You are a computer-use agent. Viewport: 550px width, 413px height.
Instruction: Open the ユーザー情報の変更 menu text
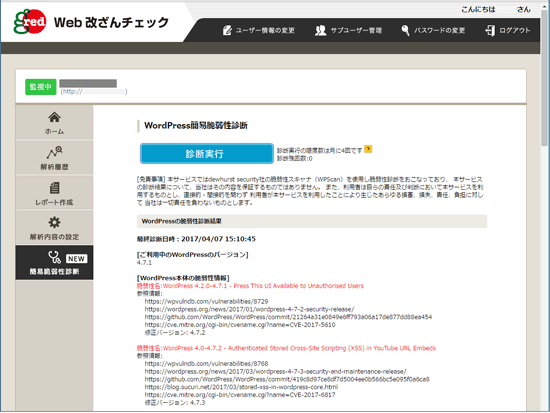[x=265, y=31]
